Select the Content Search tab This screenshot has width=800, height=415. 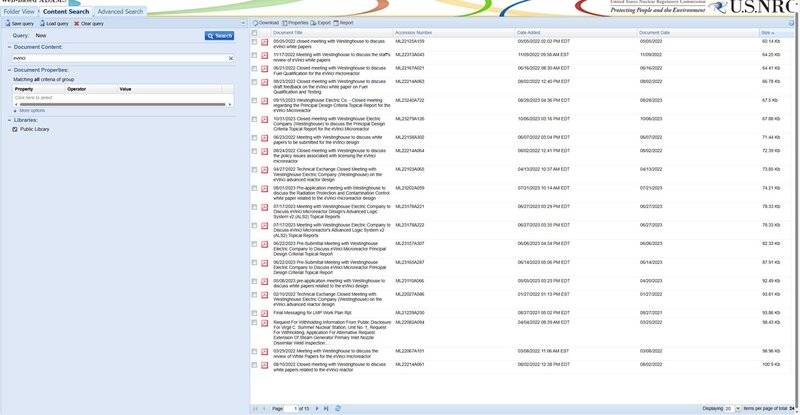coord(66,11)
